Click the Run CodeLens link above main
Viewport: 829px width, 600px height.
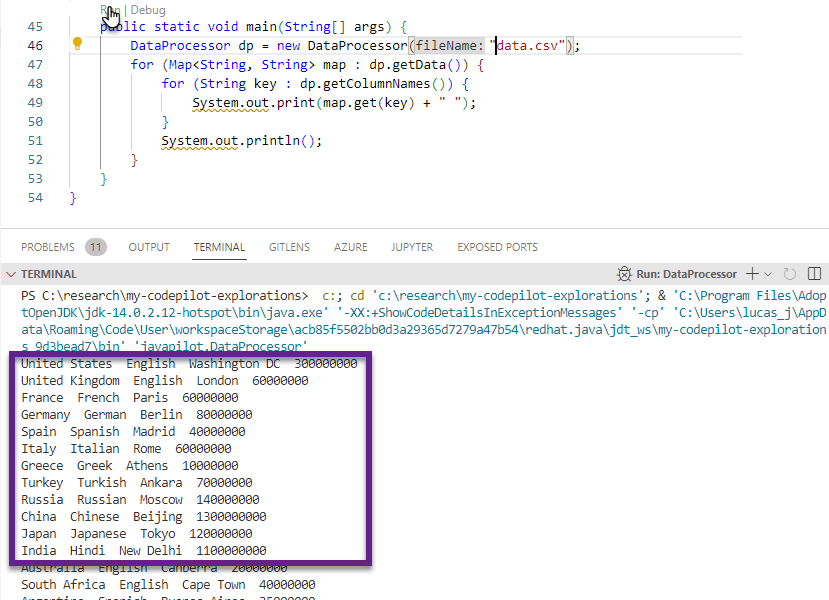tap(109, 10)
